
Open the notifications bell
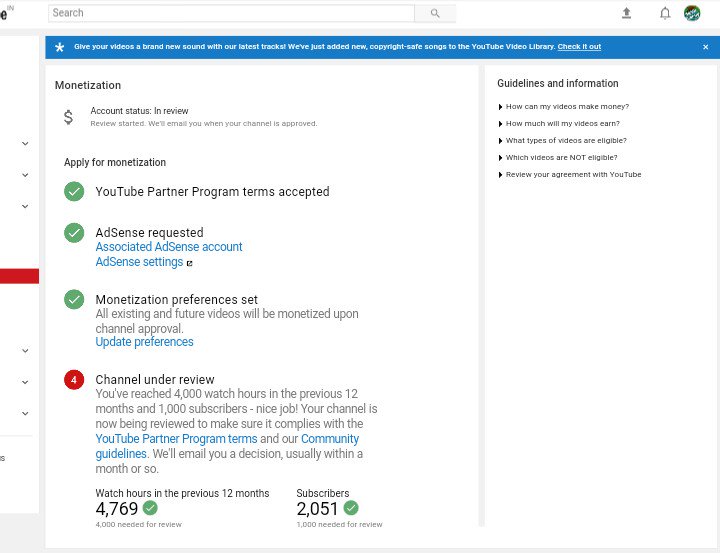click(x=665, y=13)
